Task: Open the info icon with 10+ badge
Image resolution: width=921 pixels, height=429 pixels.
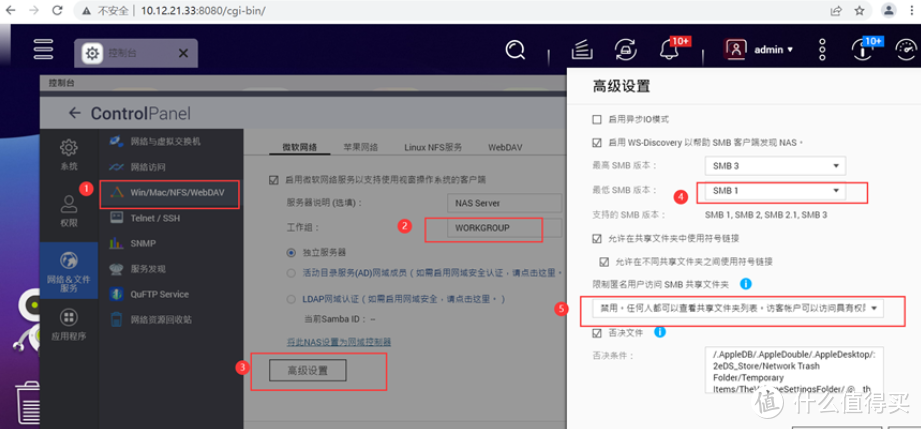Action: [x=862, y=51]
